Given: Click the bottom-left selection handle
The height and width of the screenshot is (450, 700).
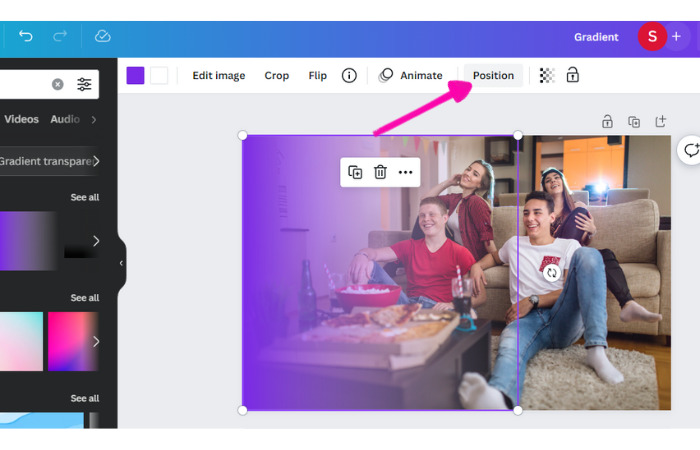Looking at the screenshot, I should point(242,411).
